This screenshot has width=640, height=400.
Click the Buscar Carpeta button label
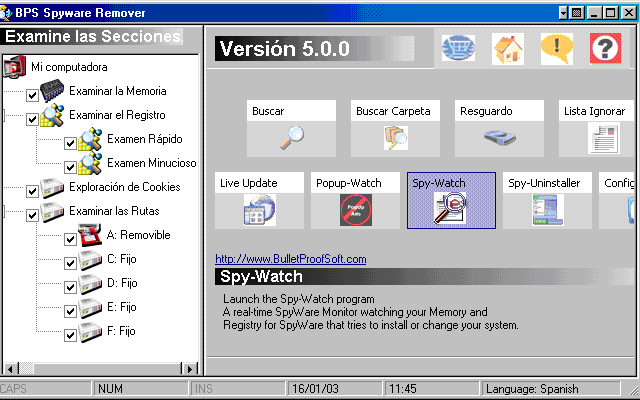pyautogui.click(x=393, y=111)
